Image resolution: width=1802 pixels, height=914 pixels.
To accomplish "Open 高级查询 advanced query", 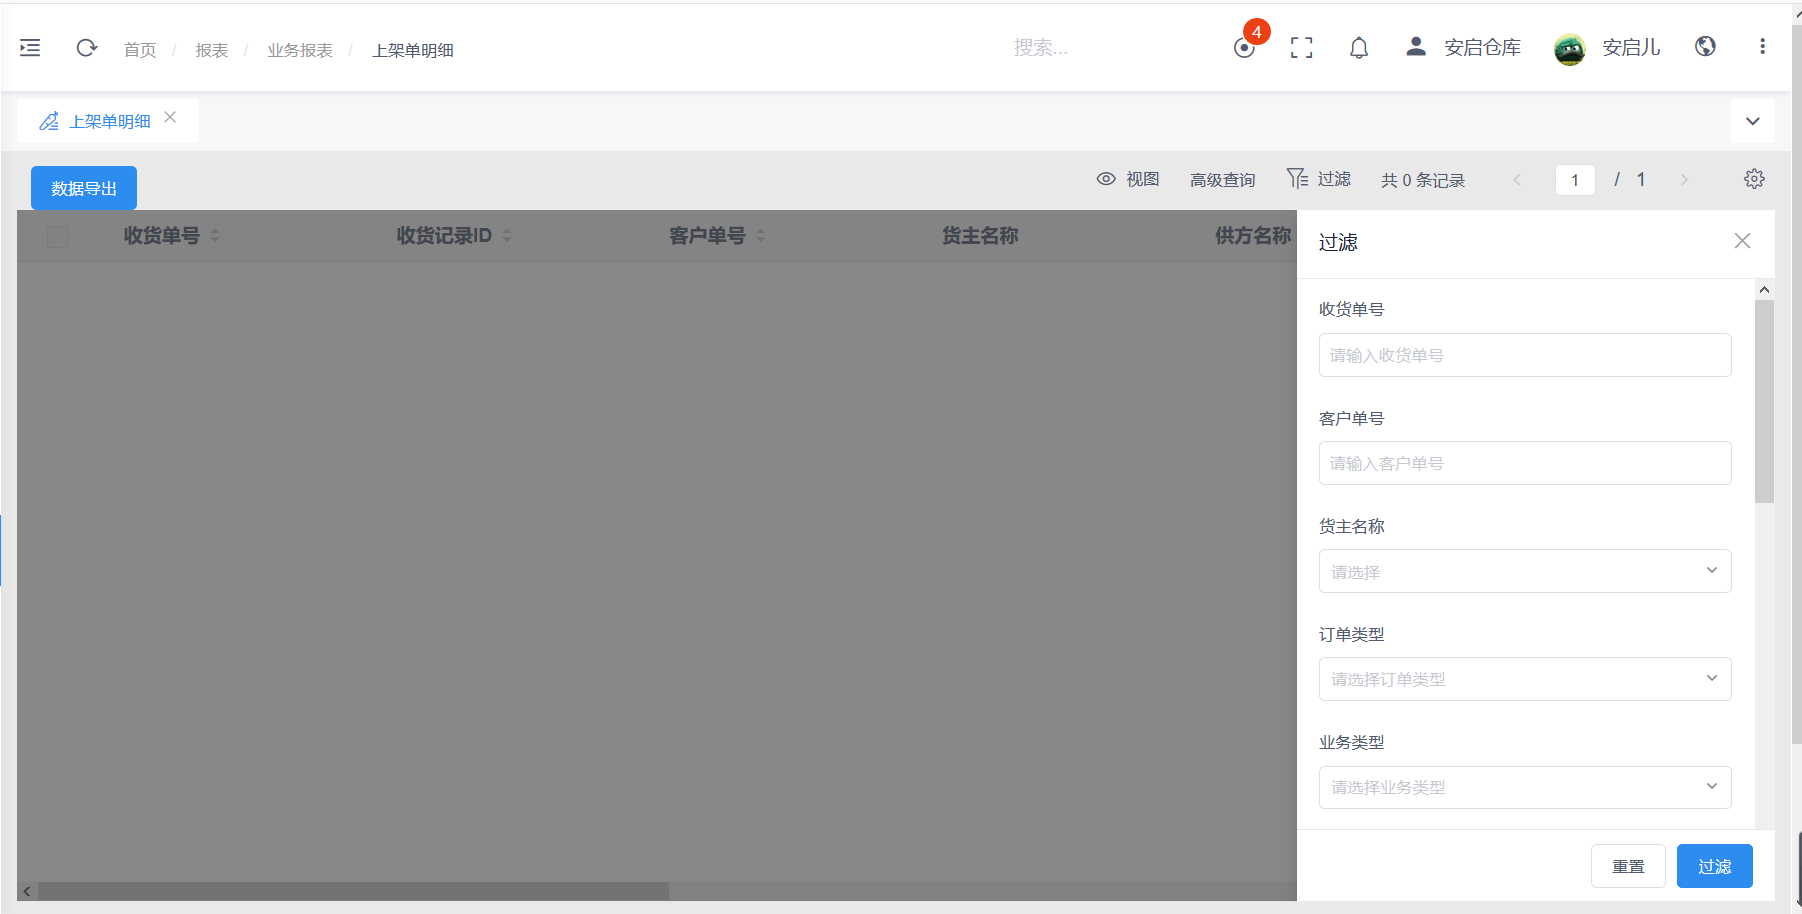I will [1222, 180].
